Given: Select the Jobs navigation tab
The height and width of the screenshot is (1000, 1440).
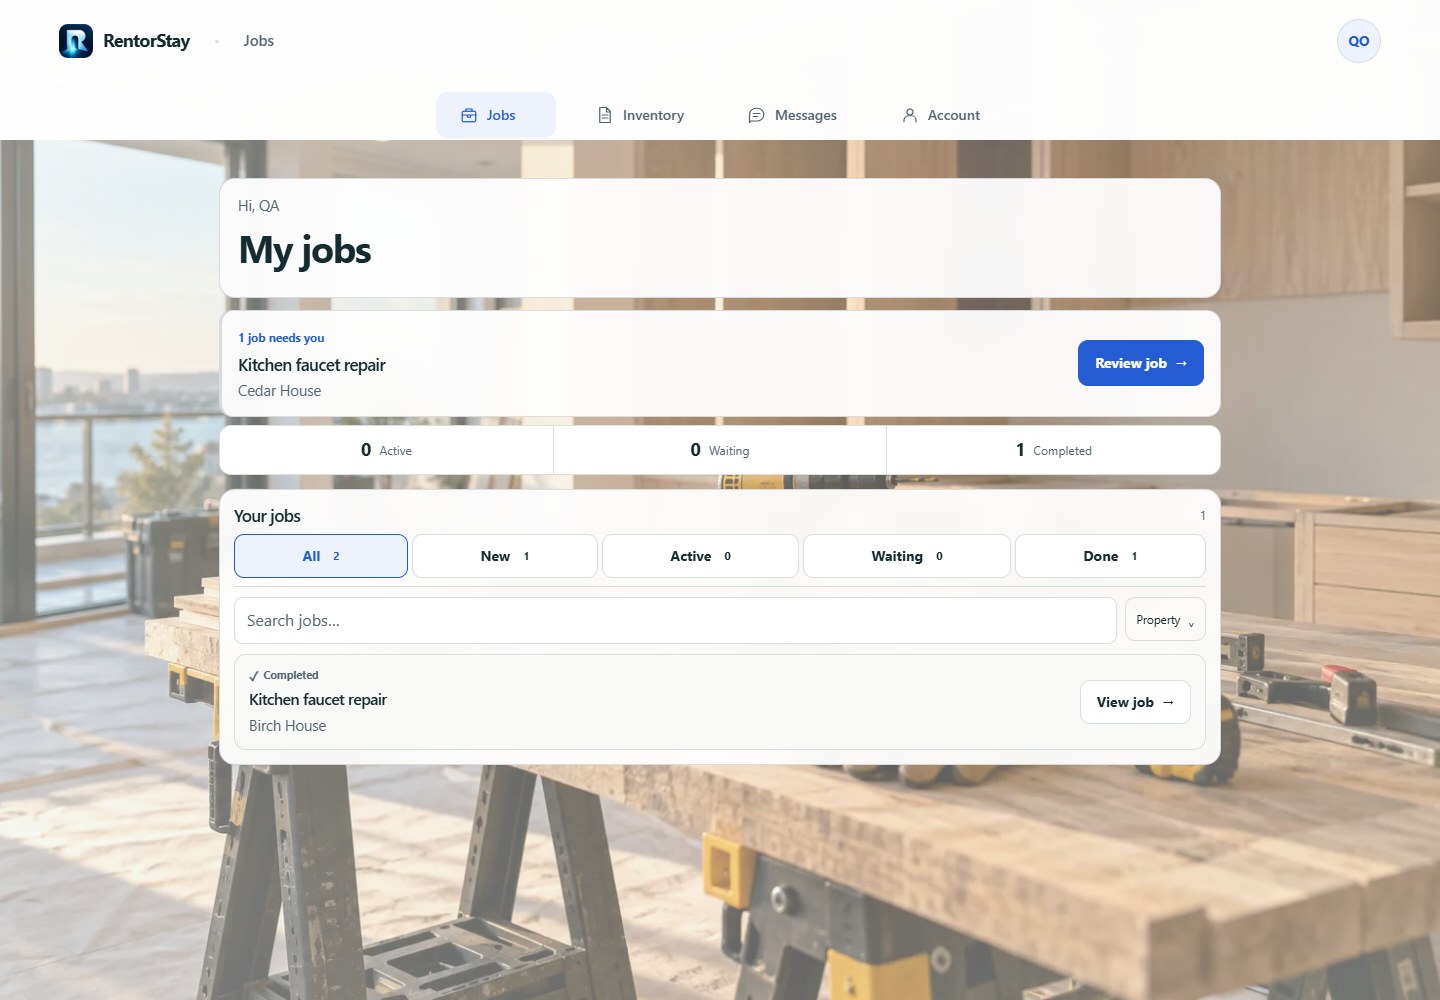Looking at the screenshot, I should point(496,115).
